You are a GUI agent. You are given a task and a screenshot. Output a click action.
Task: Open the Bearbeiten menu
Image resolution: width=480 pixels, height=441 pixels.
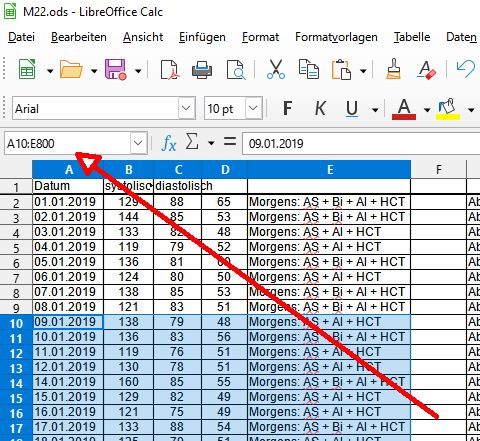(x=79, y=37)
